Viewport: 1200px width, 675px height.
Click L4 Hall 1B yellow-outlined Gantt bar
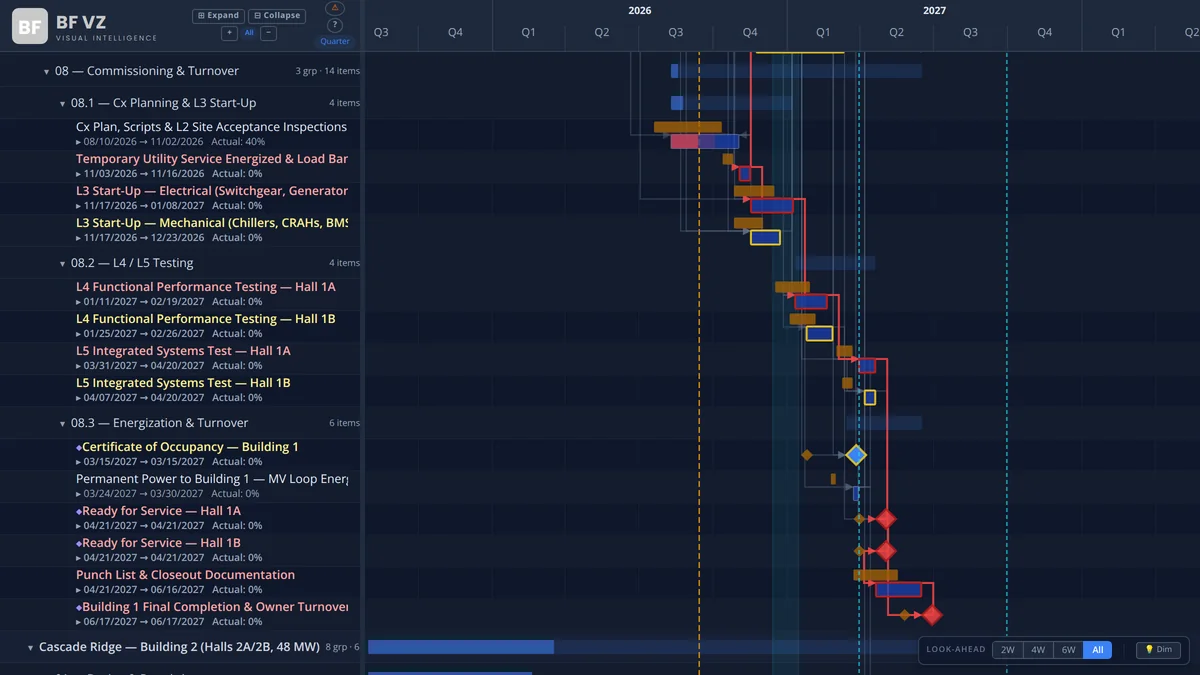[x=819, y=333]
